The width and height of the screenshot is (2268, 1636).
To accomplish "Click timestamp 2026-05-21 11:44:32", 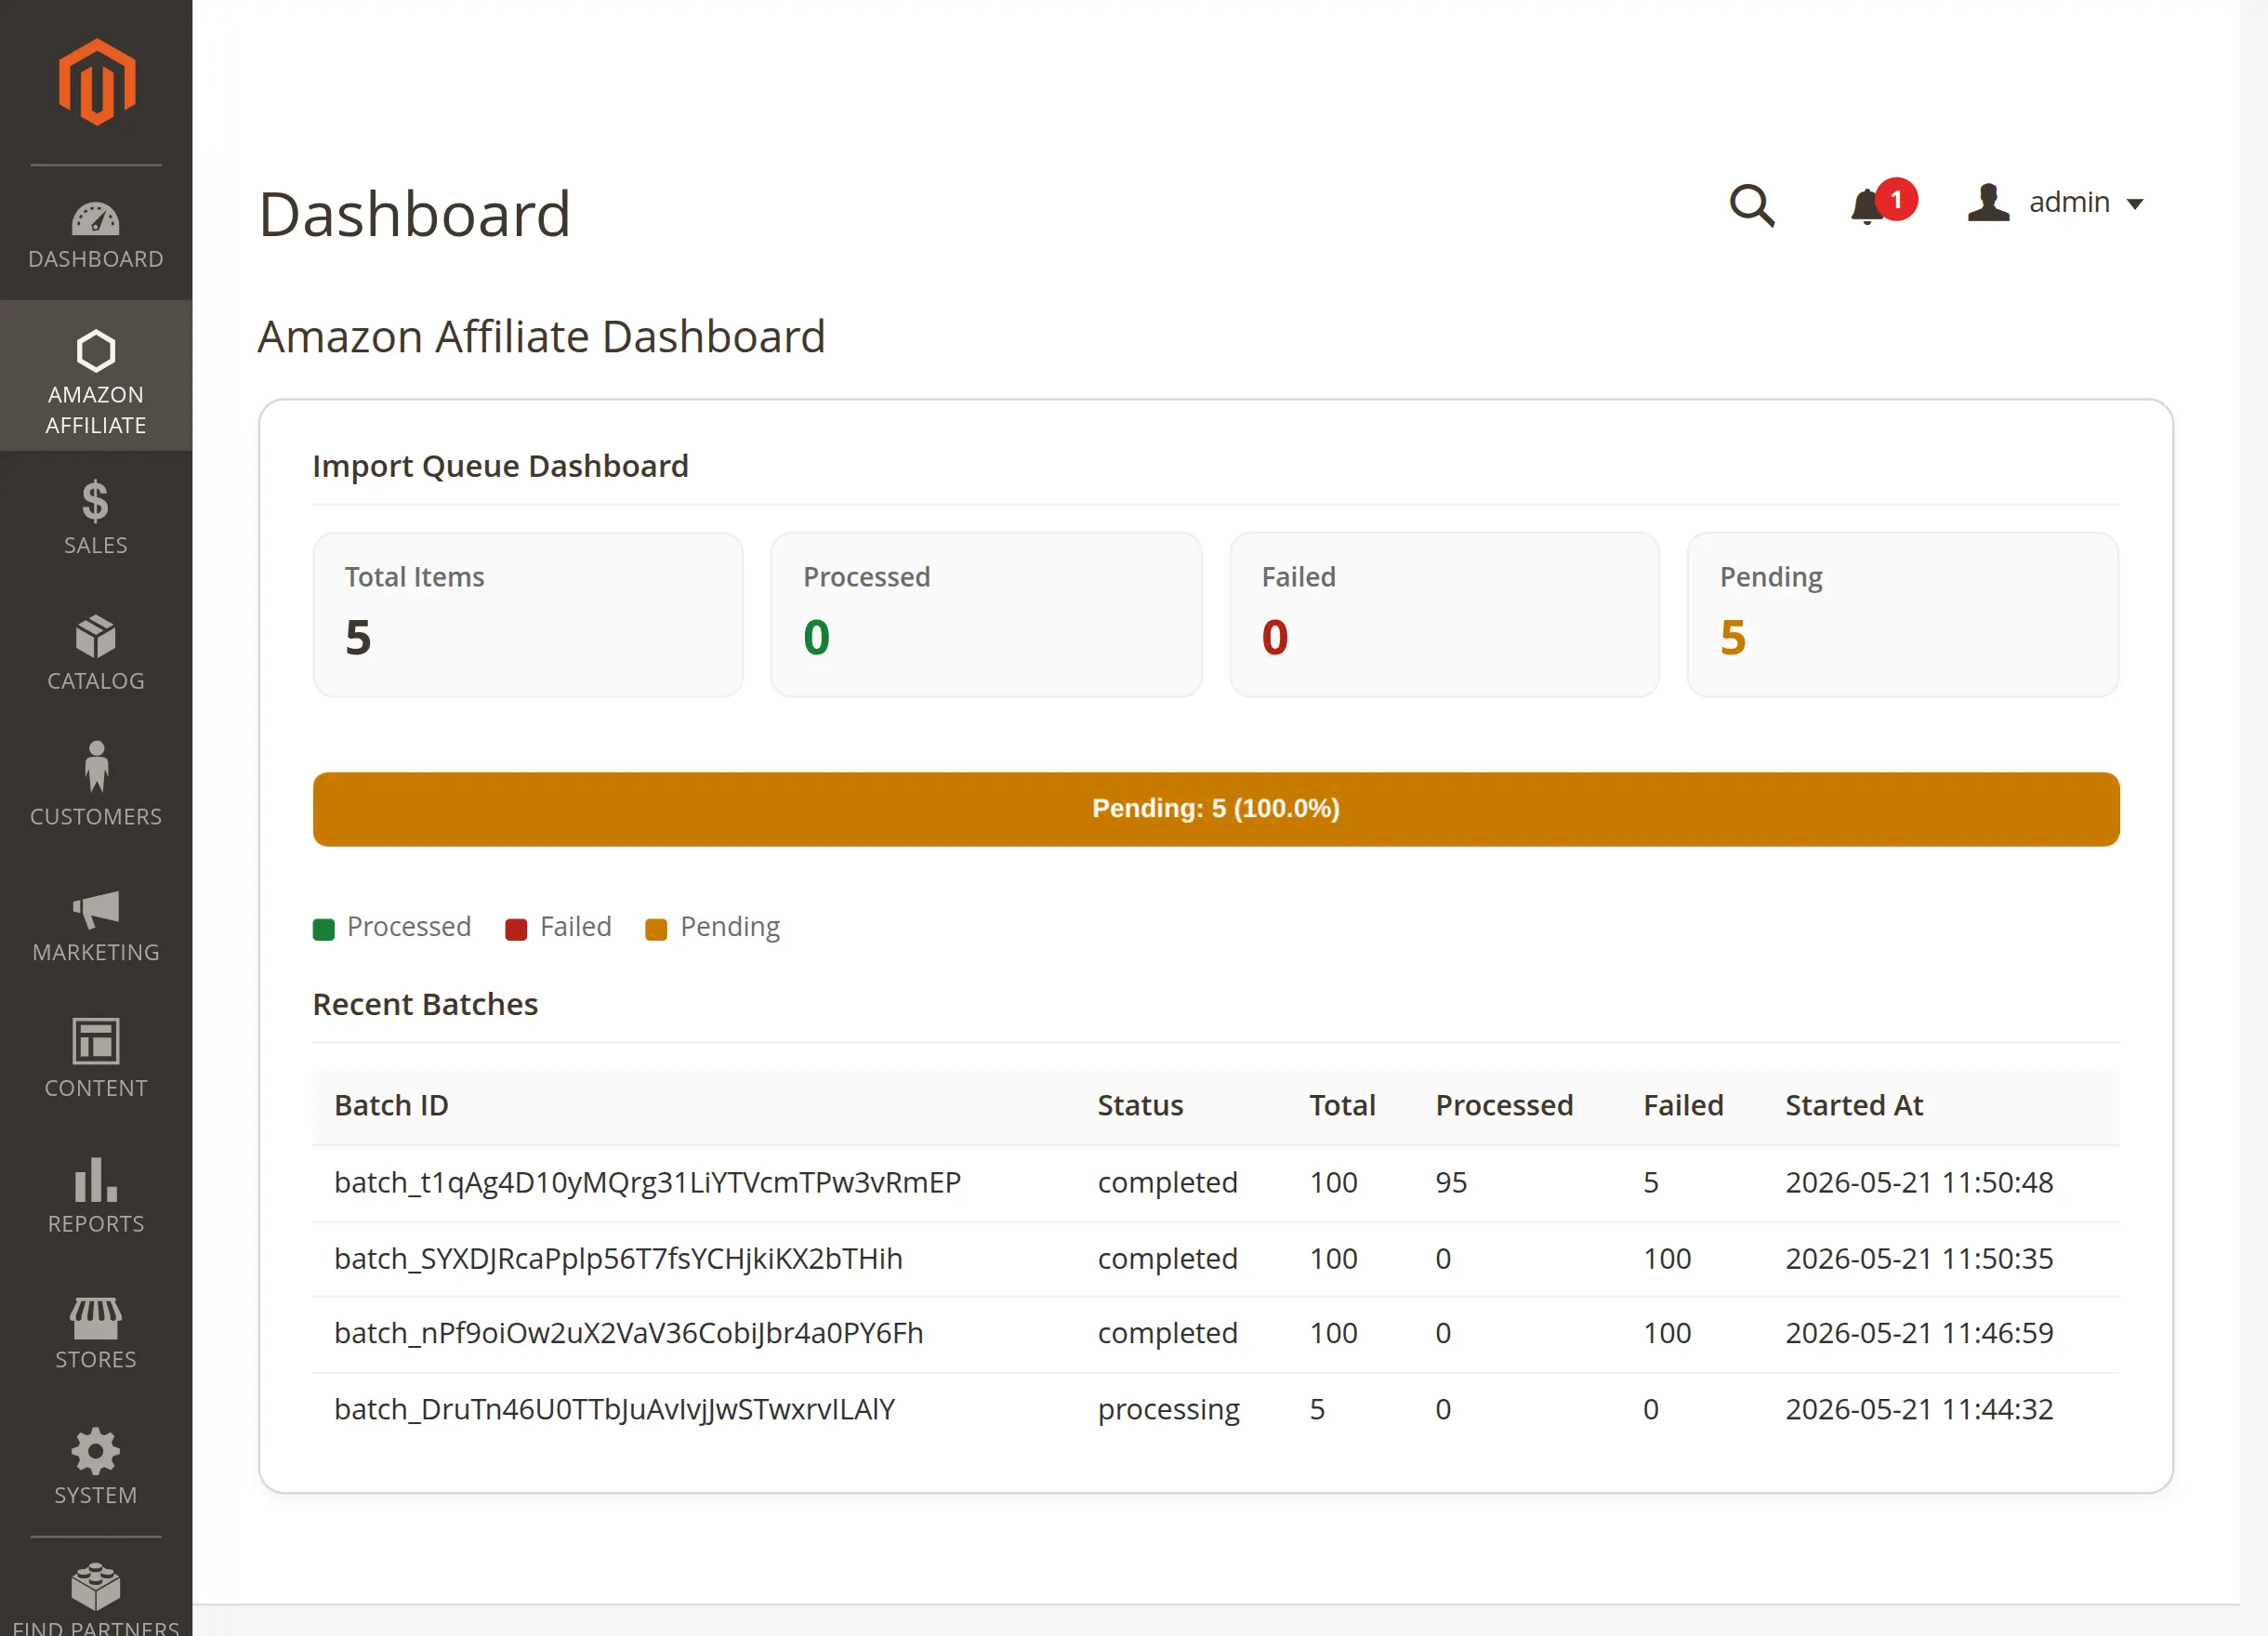I will pyautogui.click(x=1919, y=1410).
